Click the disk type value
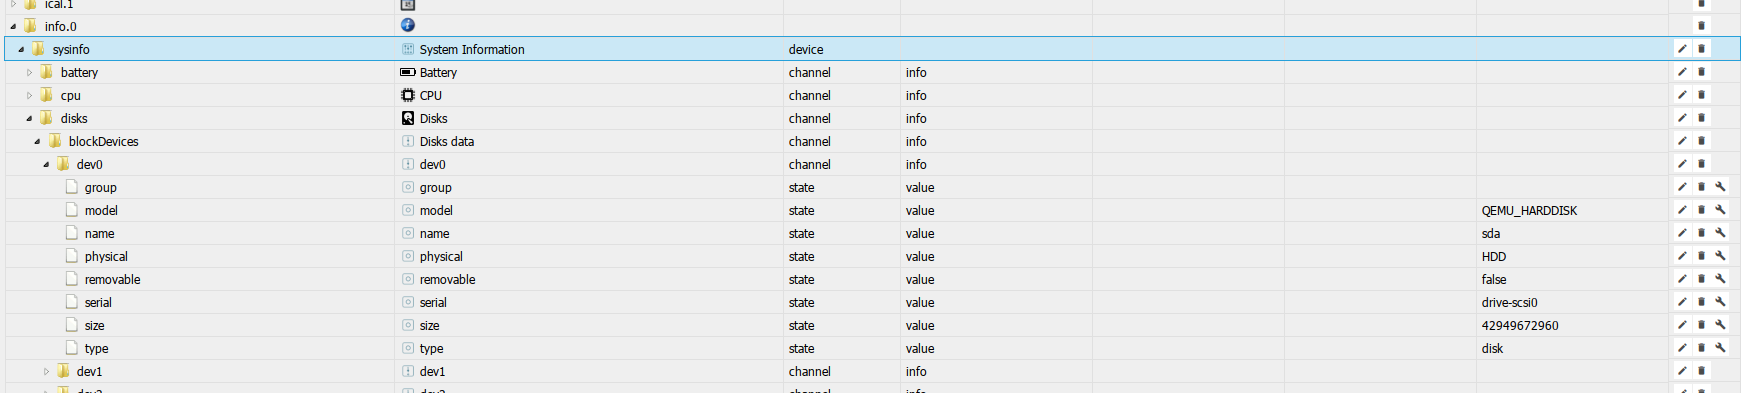 [x=1492, y=348]
